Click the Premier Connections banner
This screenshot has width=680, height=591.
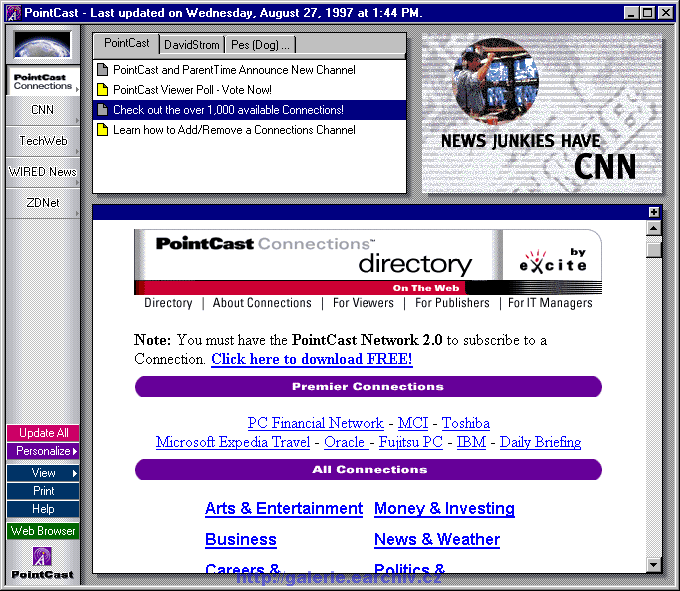point(368,386)
